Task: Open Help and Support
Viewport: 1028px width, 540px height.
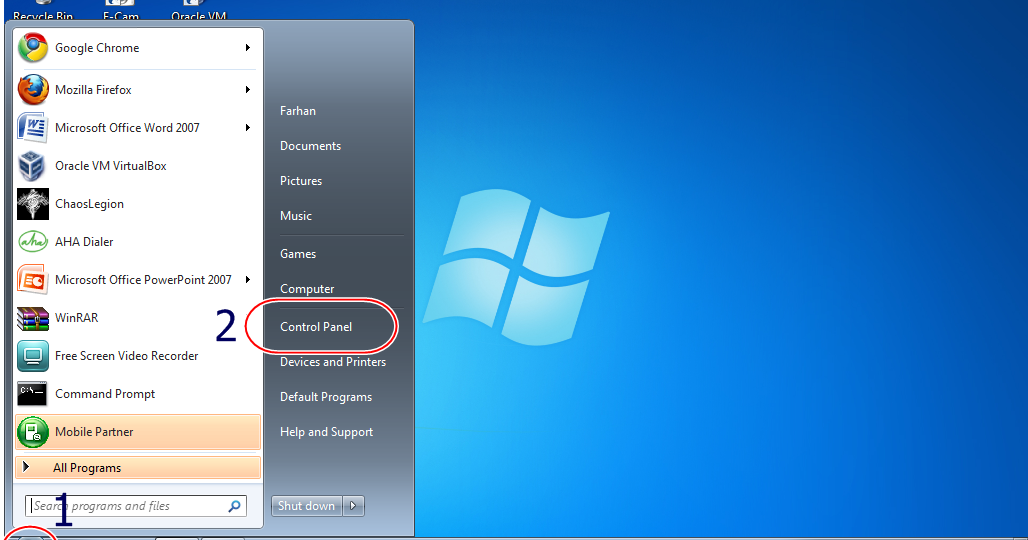Action: tap(326, 432)
